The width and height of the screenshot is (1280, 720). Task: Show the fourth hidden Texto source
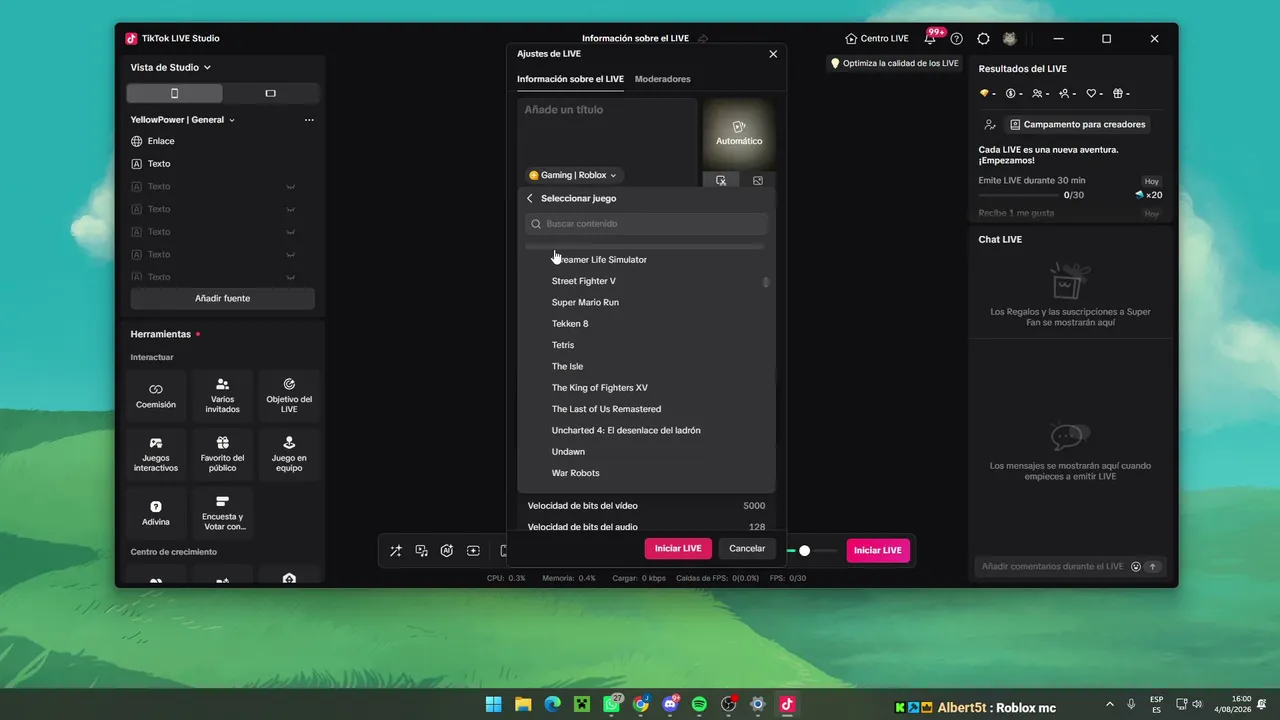tap(291, 255)
